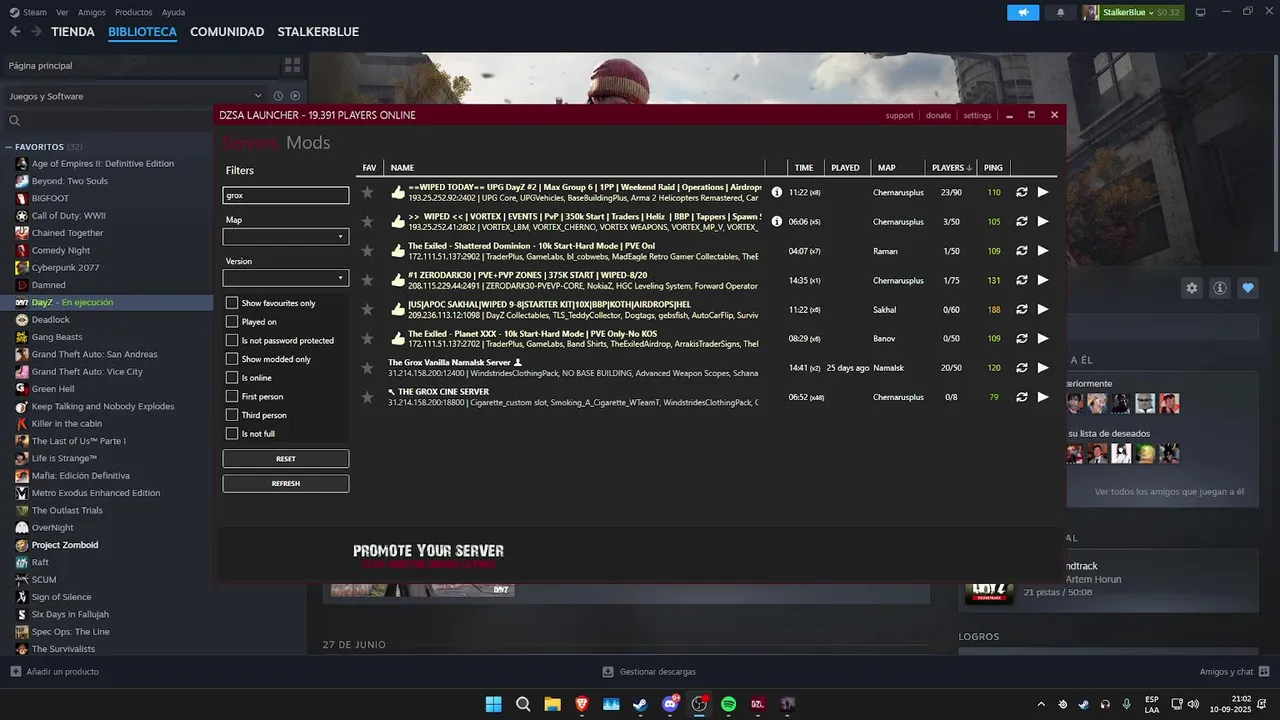Image resolution: width=1280 pixels, height=720 pixels.
Task: Open DayZ game settings gear in Steam
Action: pos(1192,288)
